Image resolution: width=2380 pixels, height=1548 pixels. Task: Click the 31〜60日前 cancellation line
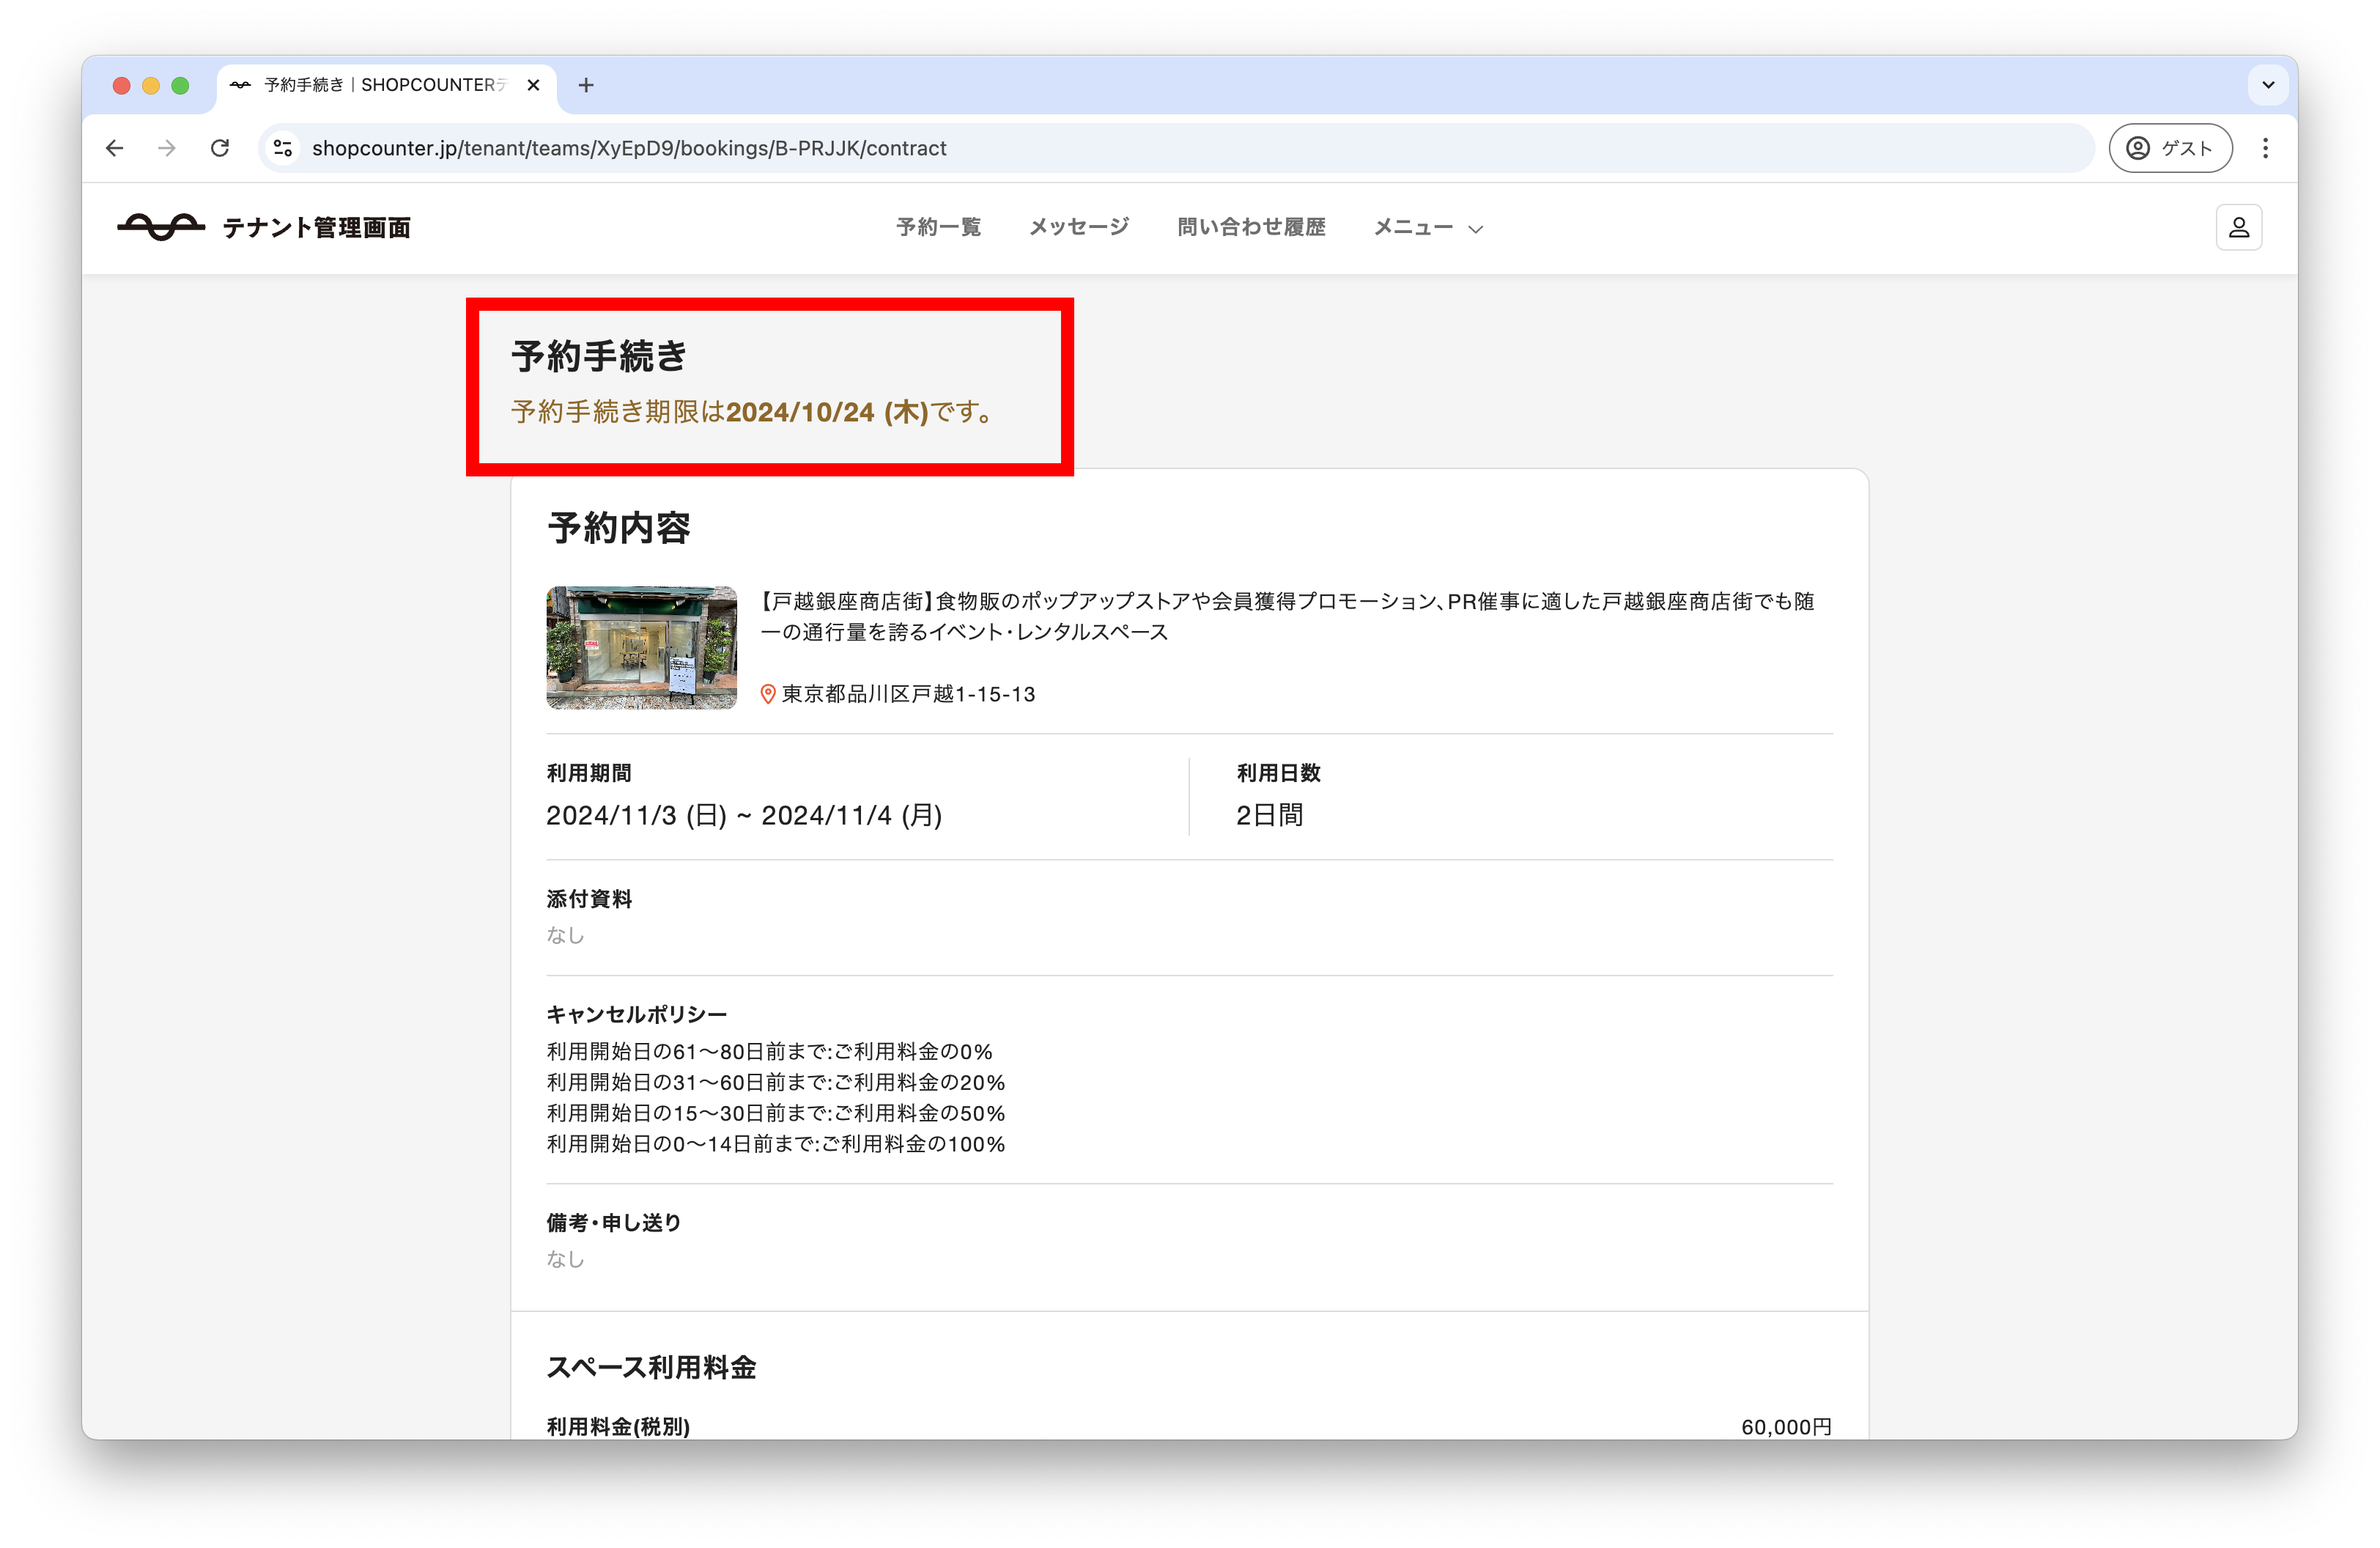776,1082
